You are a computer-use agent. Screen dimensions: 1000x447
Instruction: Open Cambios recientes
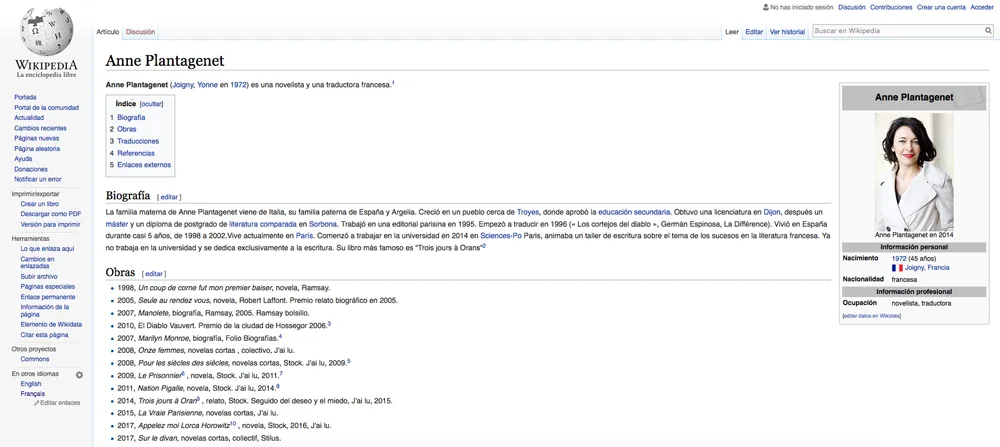click(40, 128)
